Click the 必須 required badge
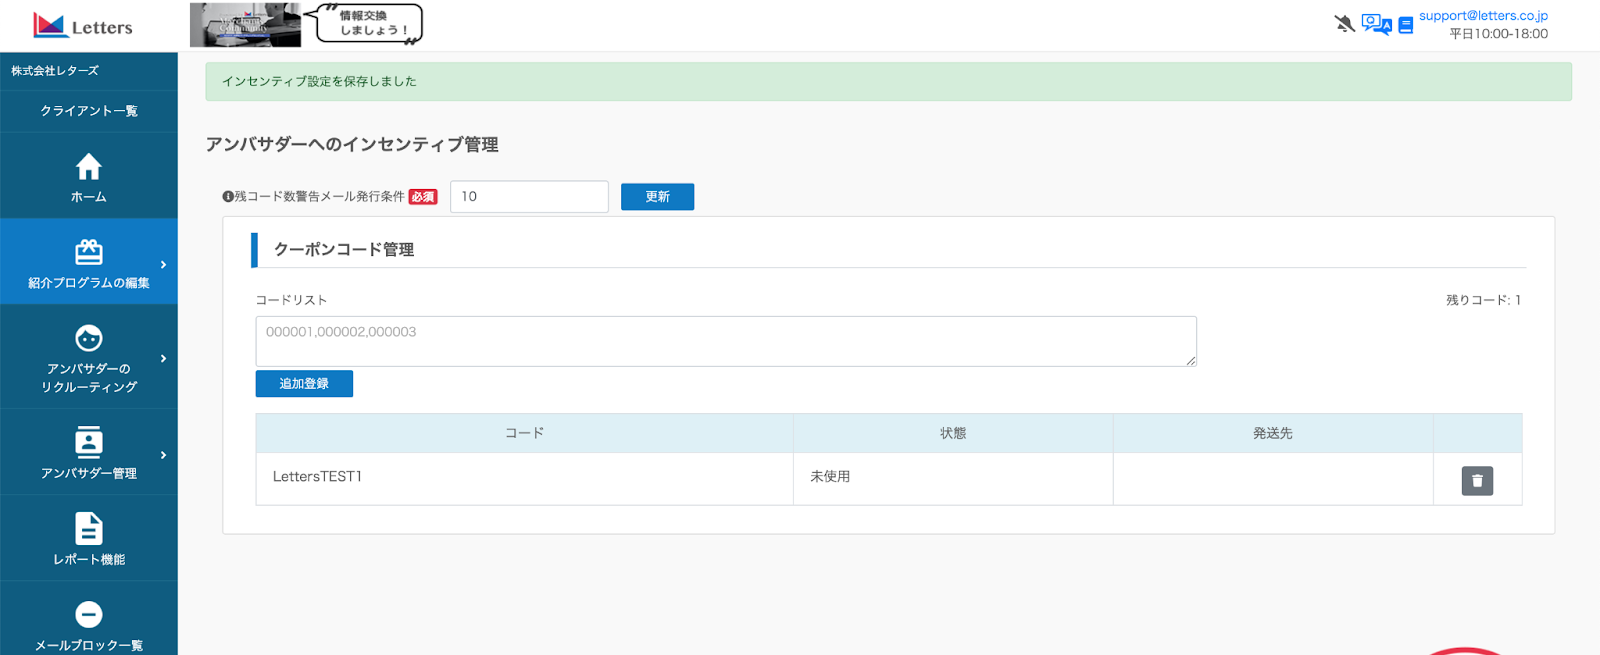 pyautogui.click(x=423, y=197)
